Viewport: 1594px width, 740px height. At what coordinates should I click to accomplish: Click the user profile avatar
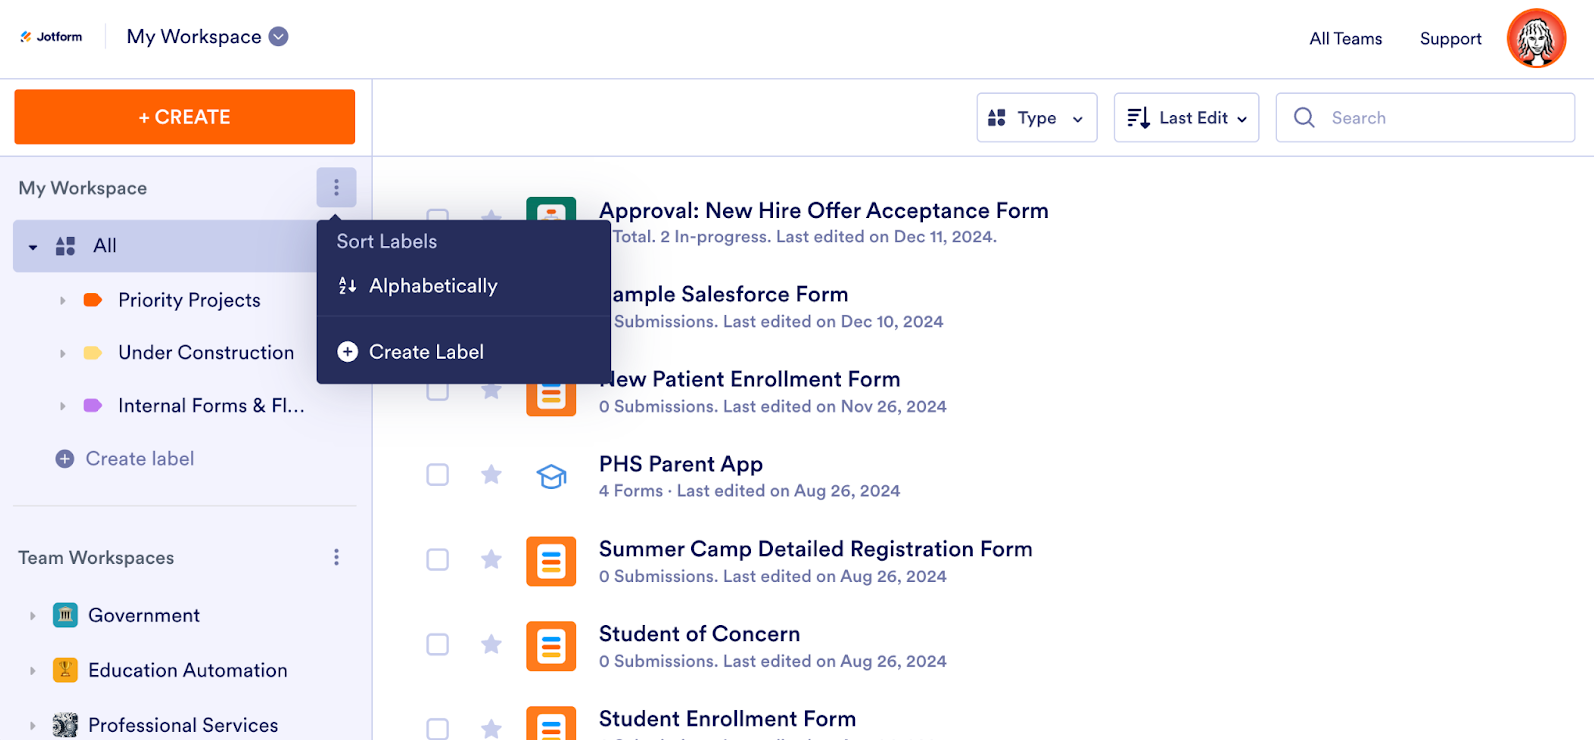[1536, 38]
